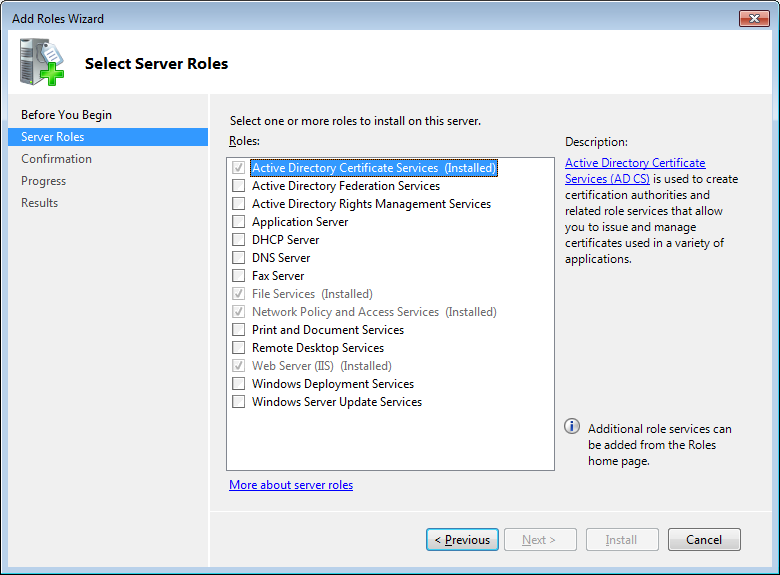Close the Add Roles Wizard window
The width and height of the screenshot is (780, 575).
[753, 18]
